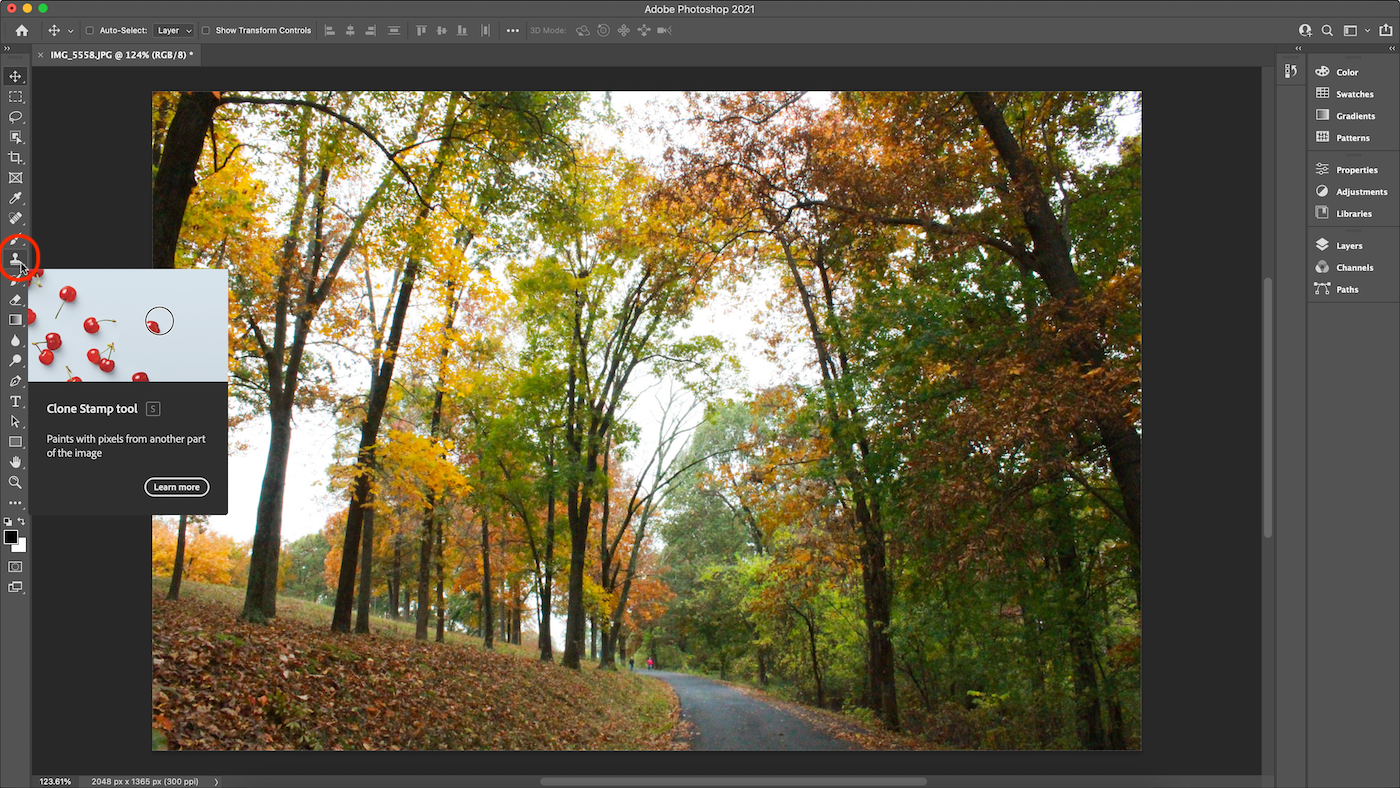Click the Roll 3D Camera icon
Image resolution: width=1400 pixels, height=788 pixels.
point(603,31)
